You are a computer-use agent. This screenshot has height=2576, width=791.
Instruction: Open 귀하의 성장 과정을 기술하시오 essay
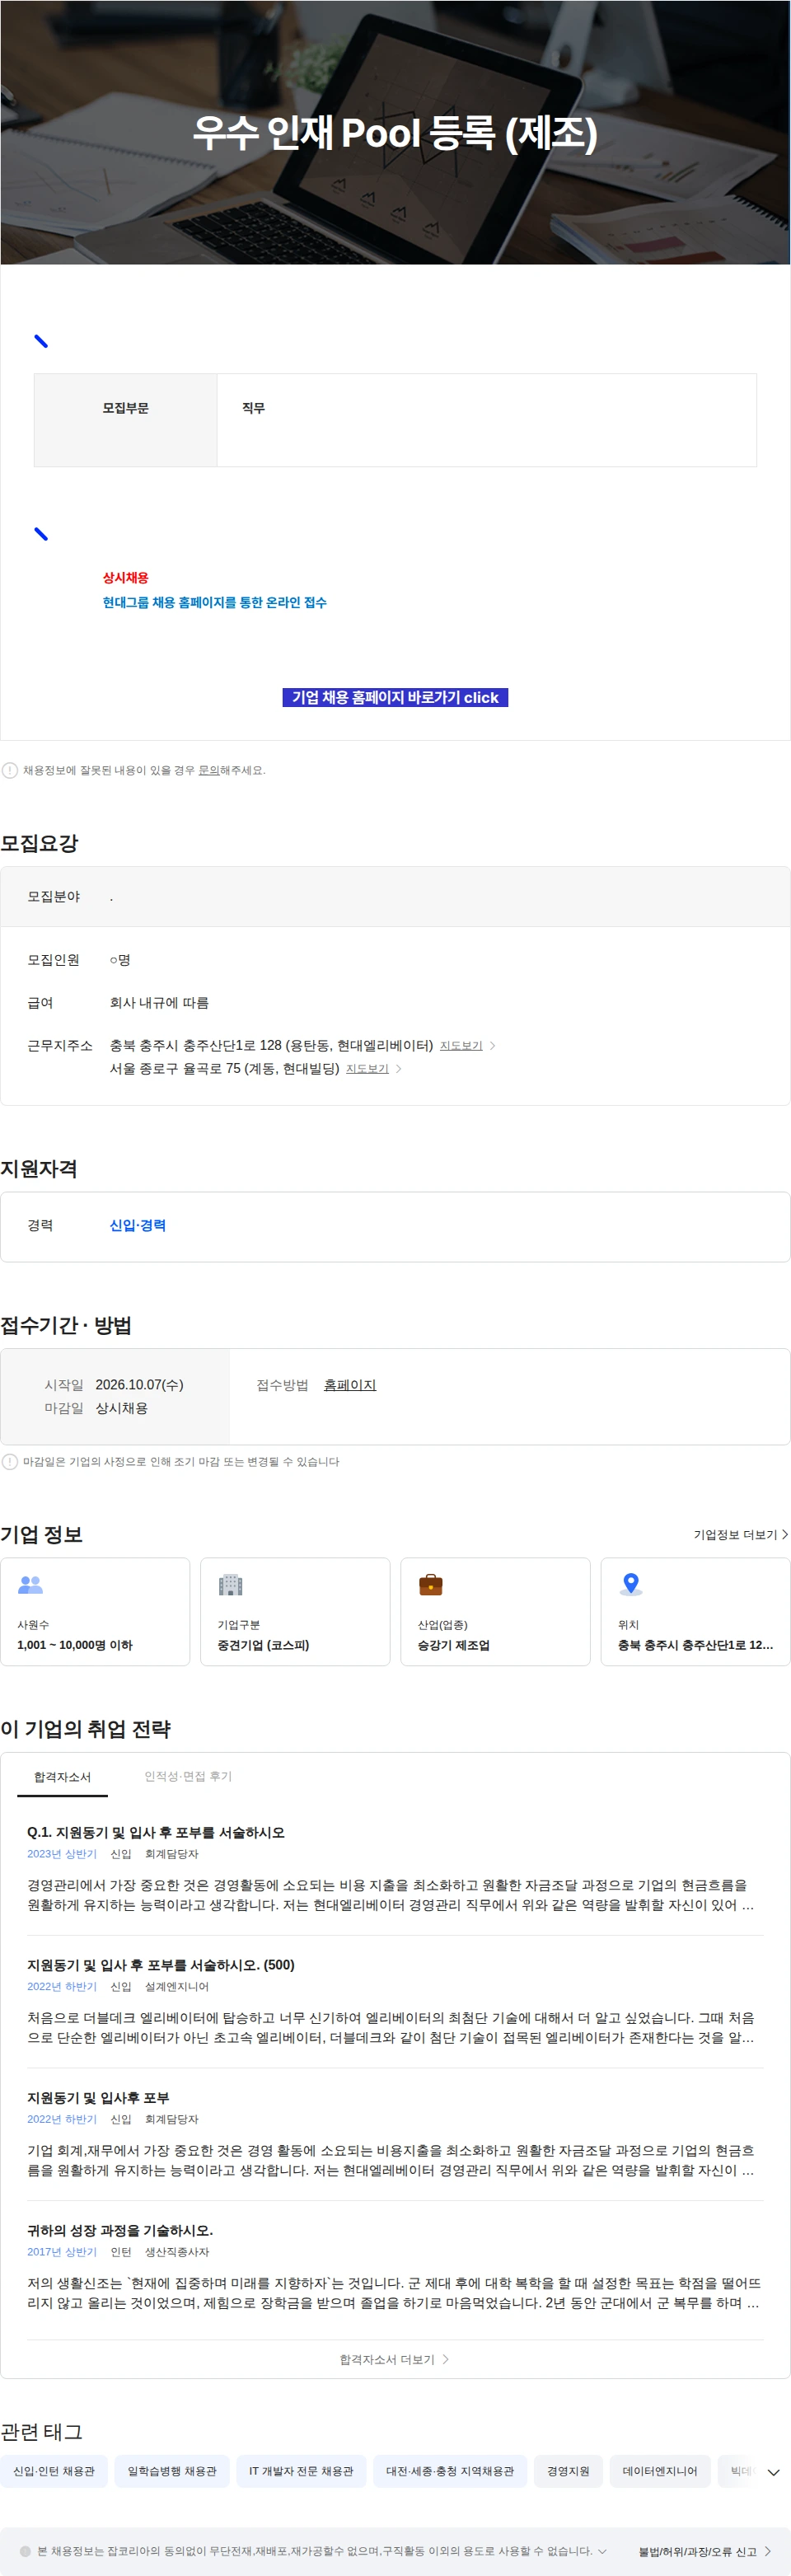[120, 2230]
